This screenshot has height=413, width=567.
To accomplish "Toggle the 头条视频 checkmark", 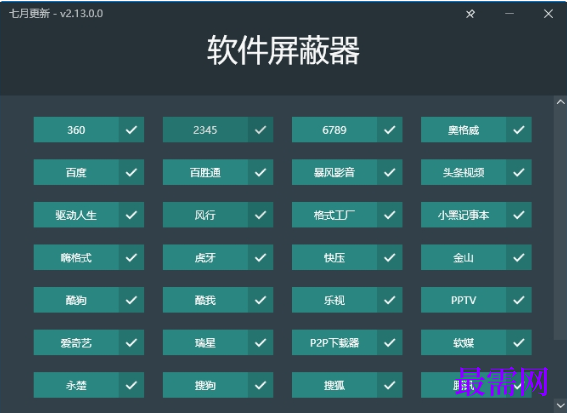I will [x=519, y=172].
